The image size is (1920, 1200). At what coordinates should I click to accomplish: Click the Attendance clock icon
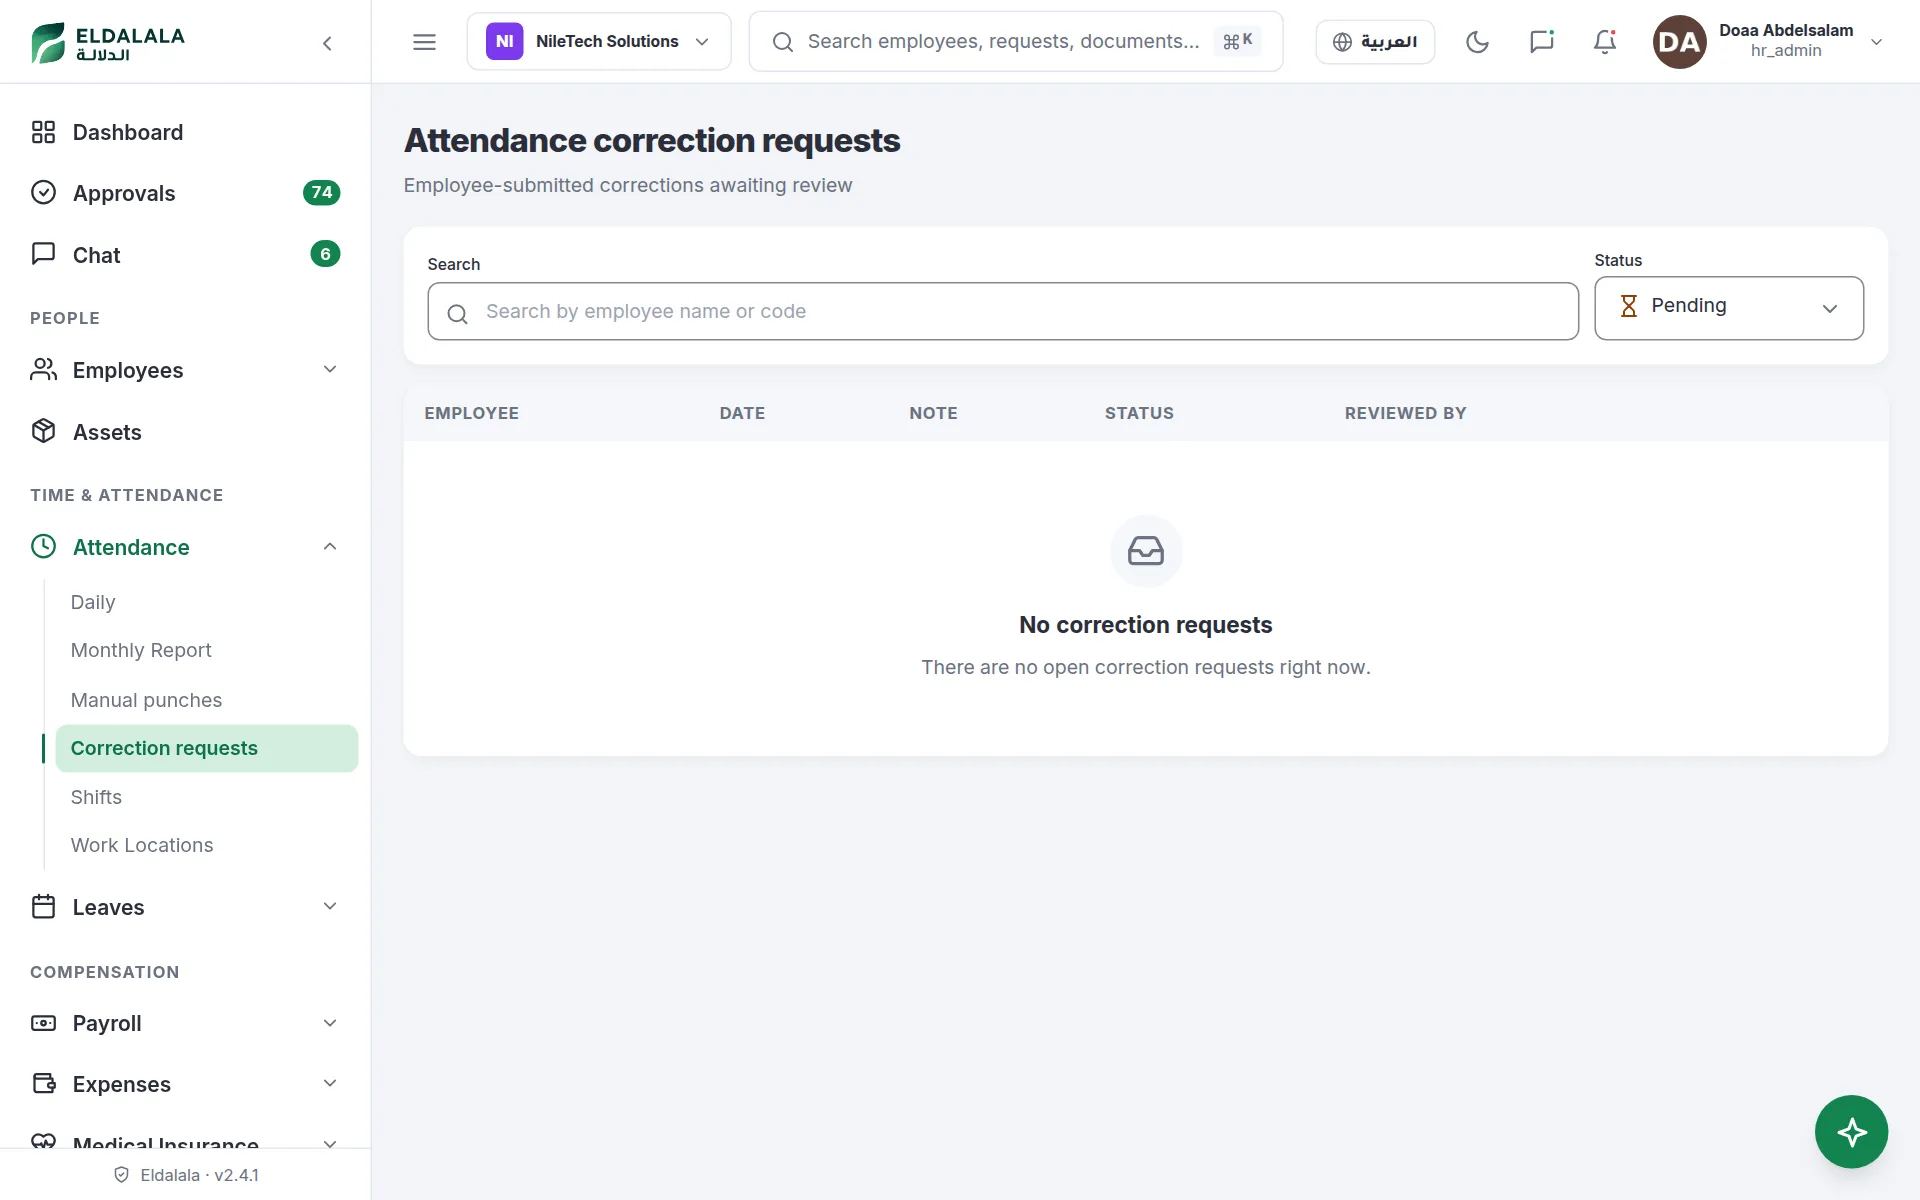click(x=43, y=546)
